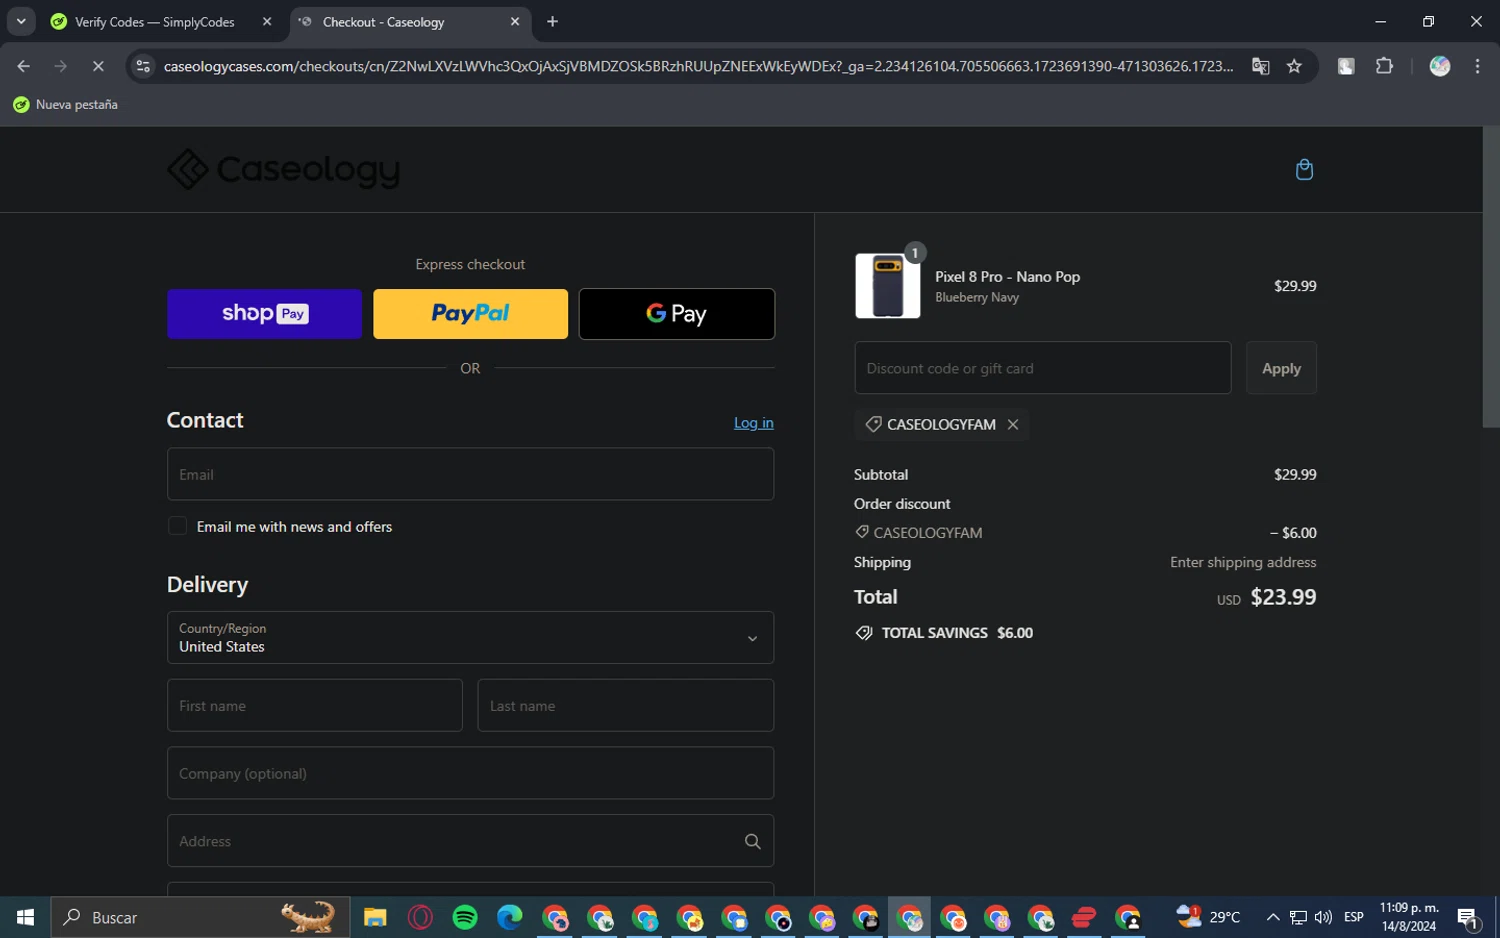Image resolution: width=1500 pixels, height=938 pixels.
Task: Open the browser extensions puzzle icon
Action: coord(1384,66)
